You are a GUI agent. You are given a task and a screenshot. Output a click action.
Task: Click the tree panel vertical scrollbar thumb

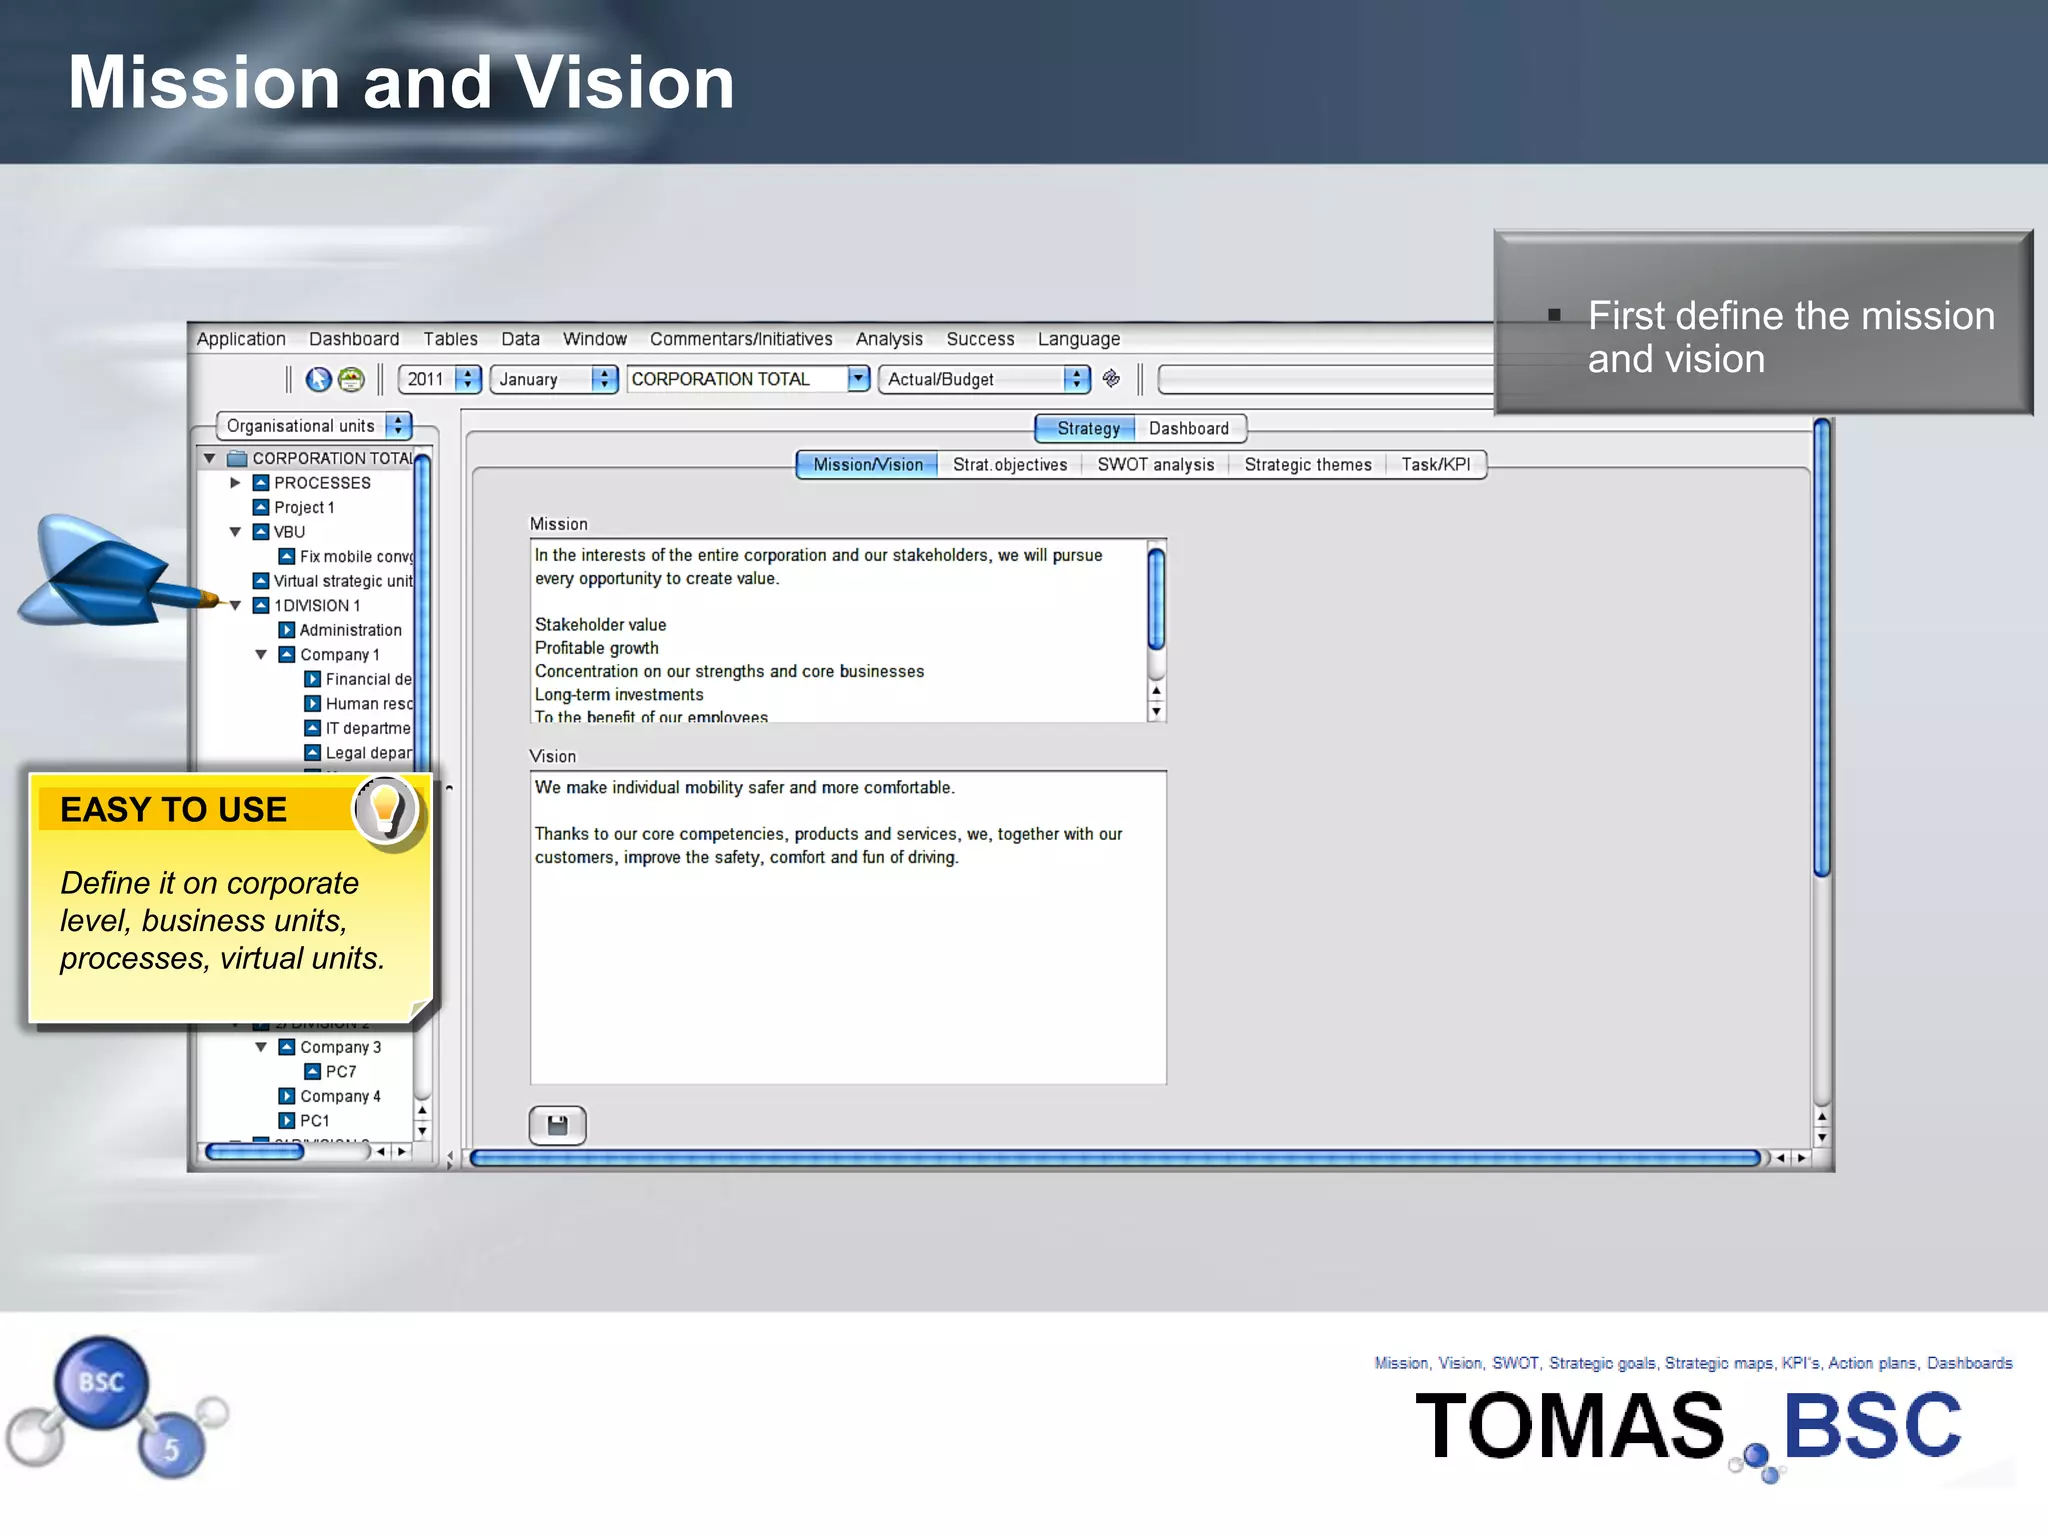pos(422,610)
